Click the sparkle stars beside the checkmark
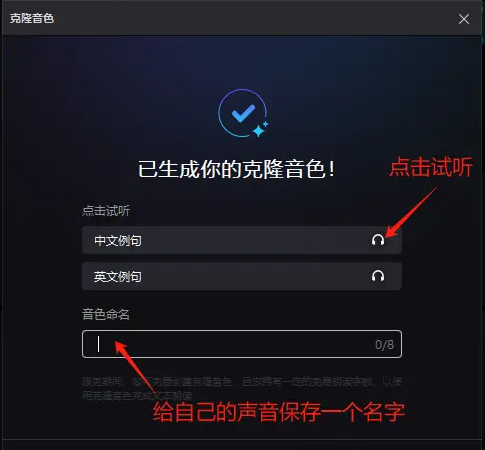The height and width of the screenshot is (450, 485). [260, 129]
